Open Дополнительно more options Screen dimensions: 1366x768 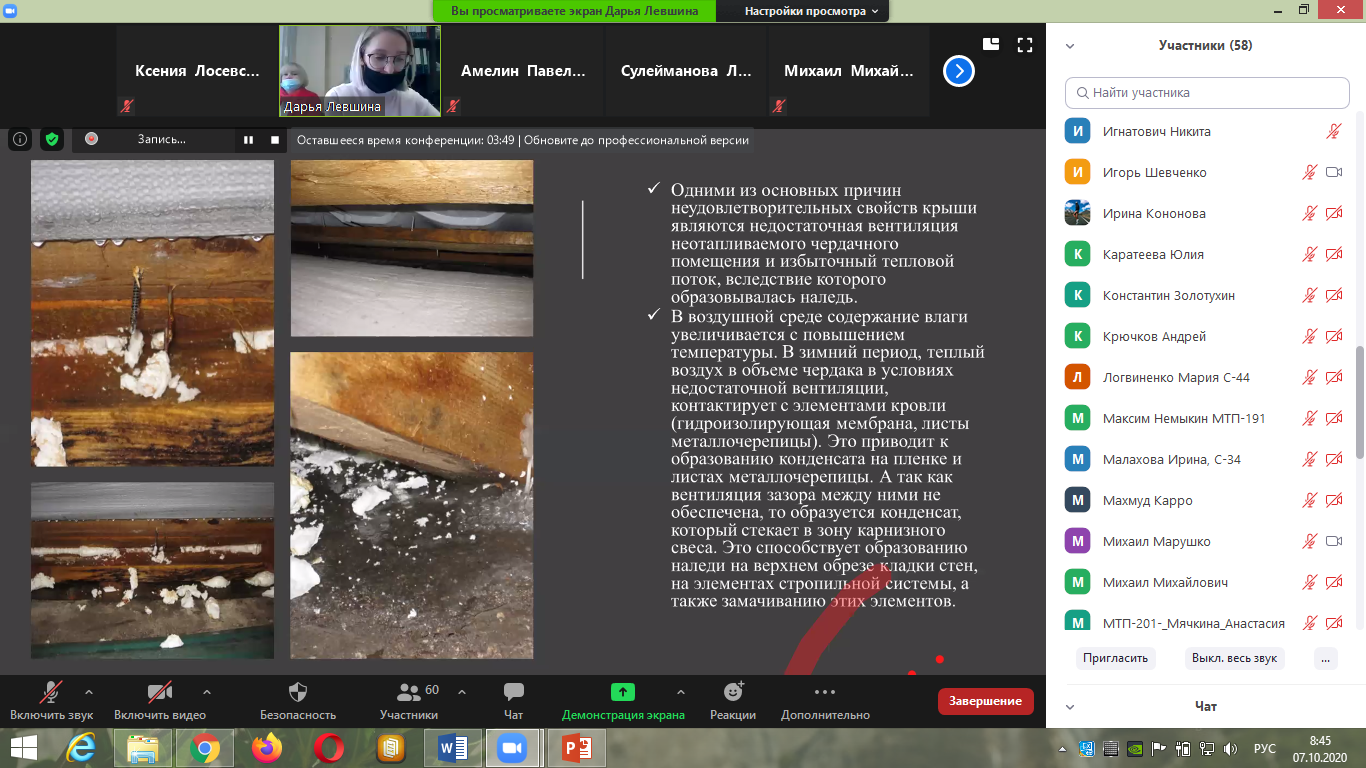click(825, 701)
